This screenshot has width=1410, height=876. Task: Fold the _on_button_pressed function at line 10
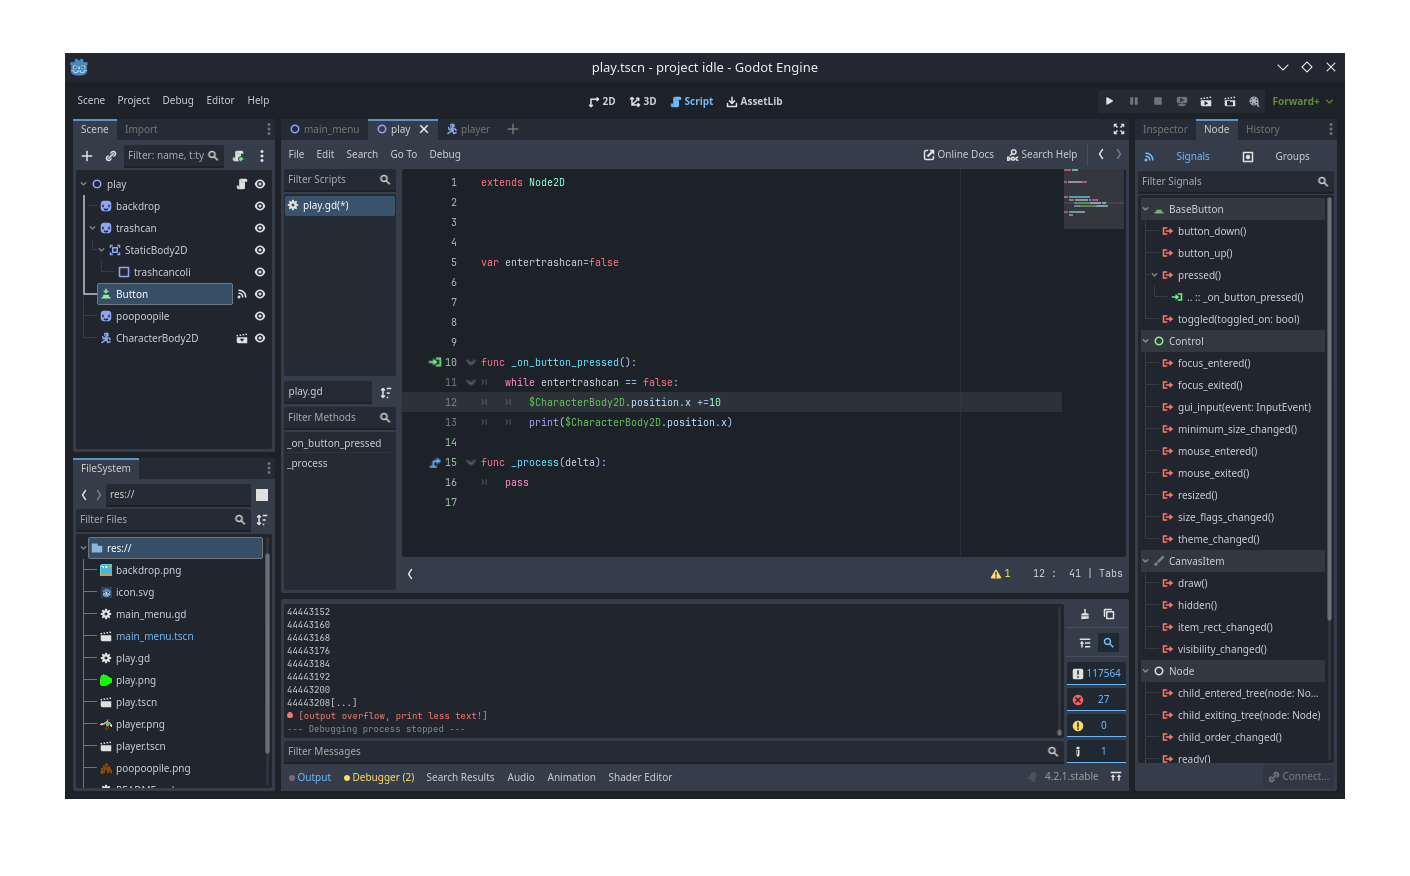coord(471,362)
